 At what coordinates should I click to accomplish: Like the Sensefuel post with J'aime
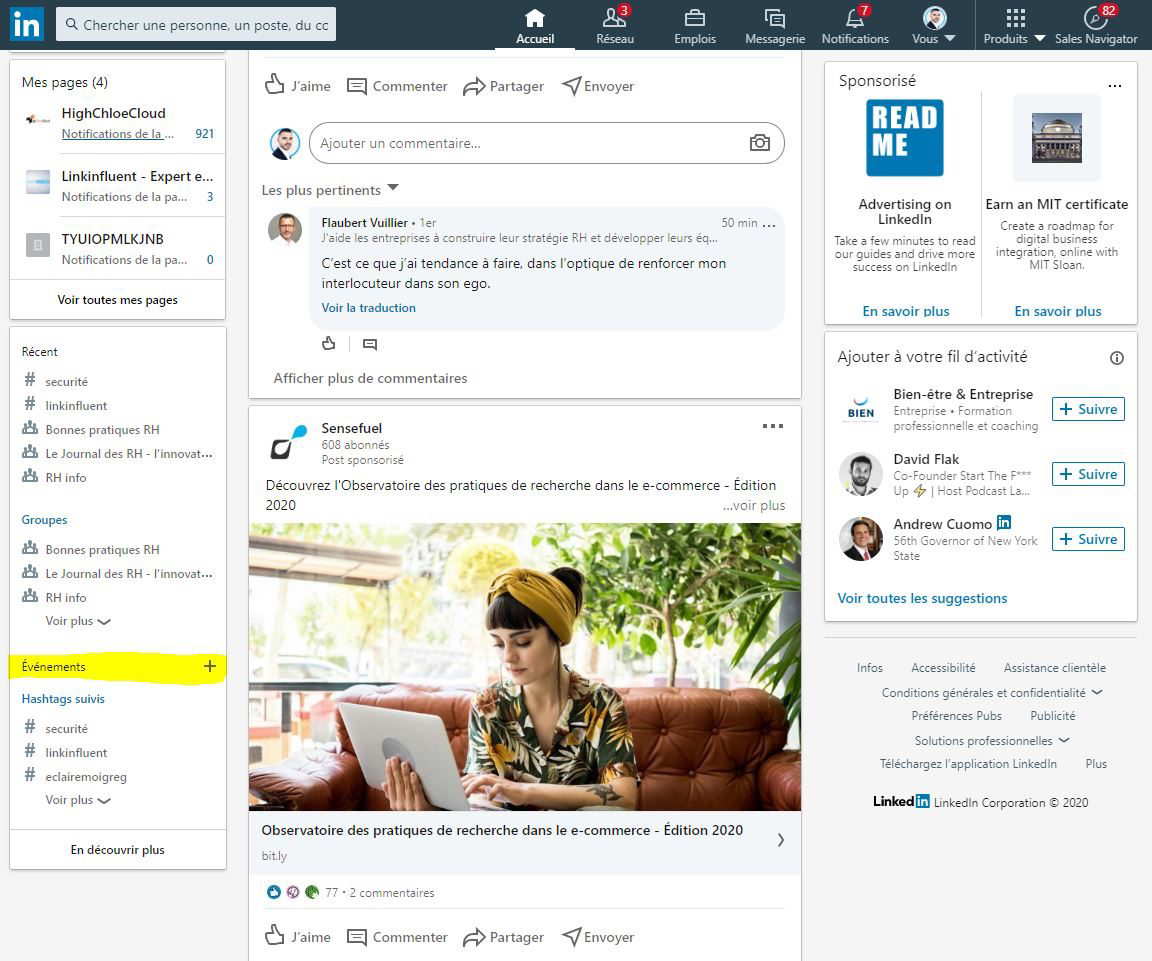(298, 937)
